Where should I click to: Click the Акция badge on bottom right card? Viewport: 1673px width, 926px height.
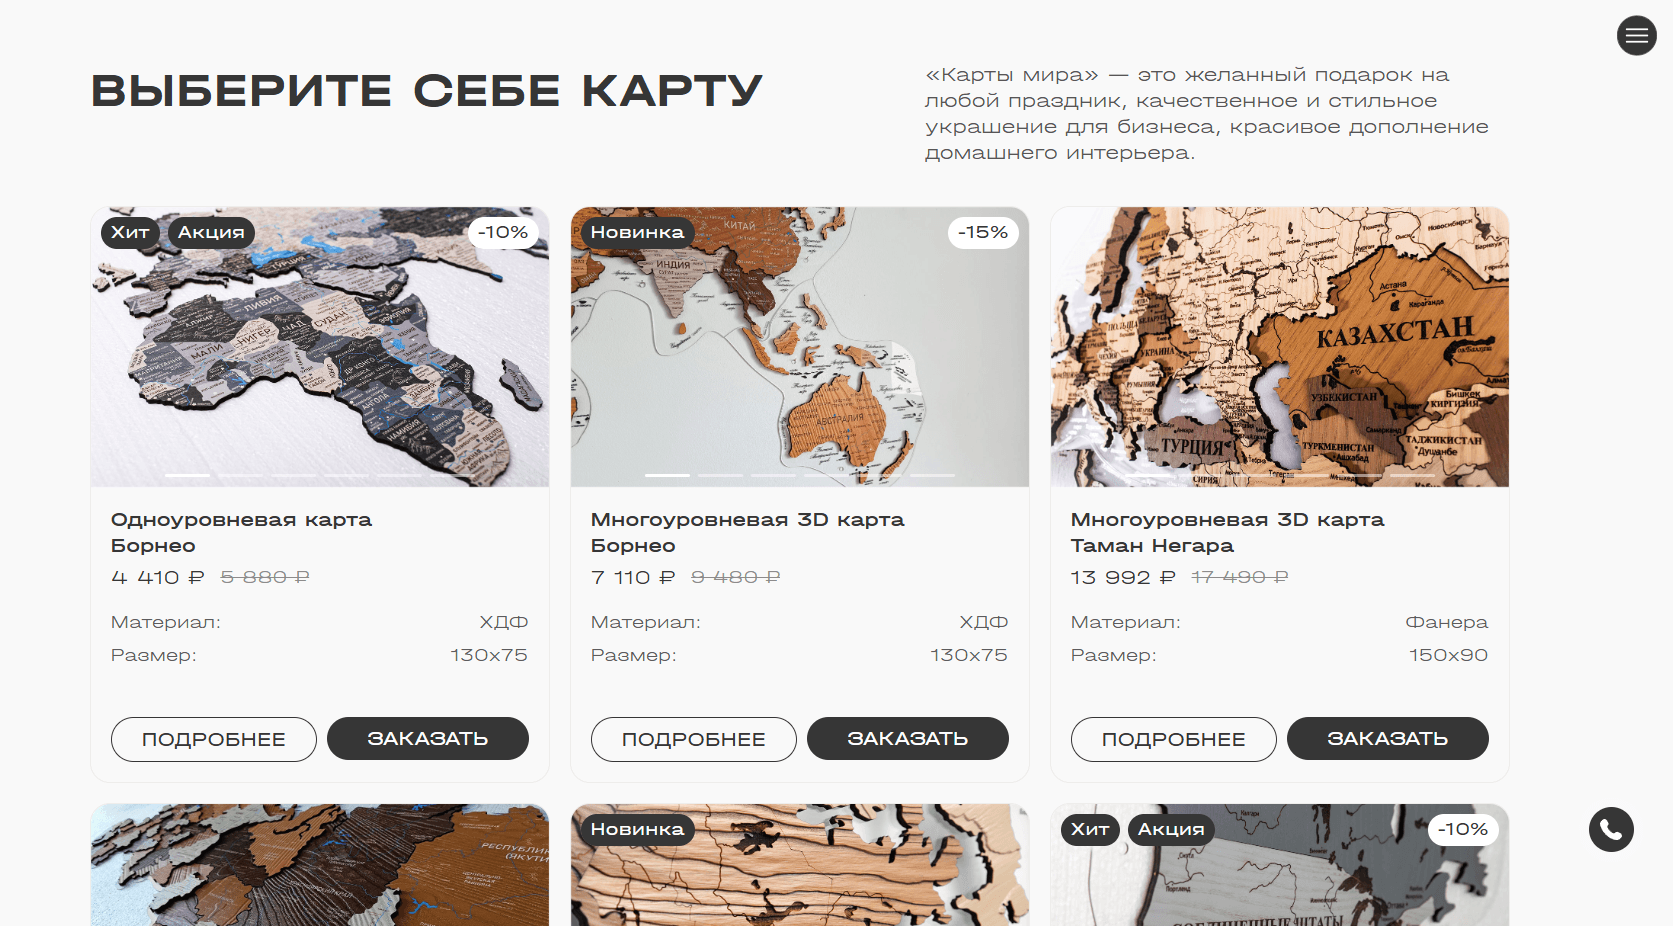pyautogui.click(x=1171, y=829)
